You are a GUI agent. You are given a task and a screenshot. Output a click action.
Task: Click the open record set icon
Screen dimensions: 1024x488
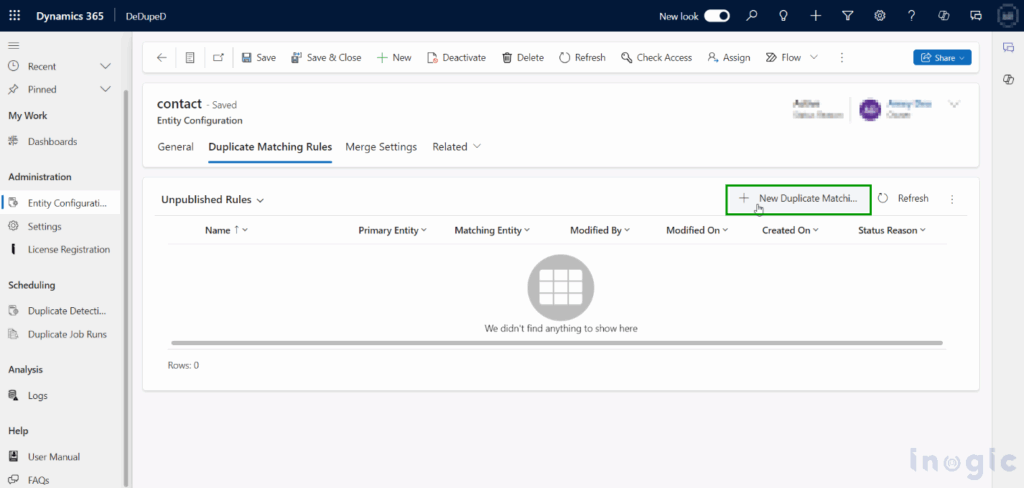pyautogui.click(x=190, y=57)
